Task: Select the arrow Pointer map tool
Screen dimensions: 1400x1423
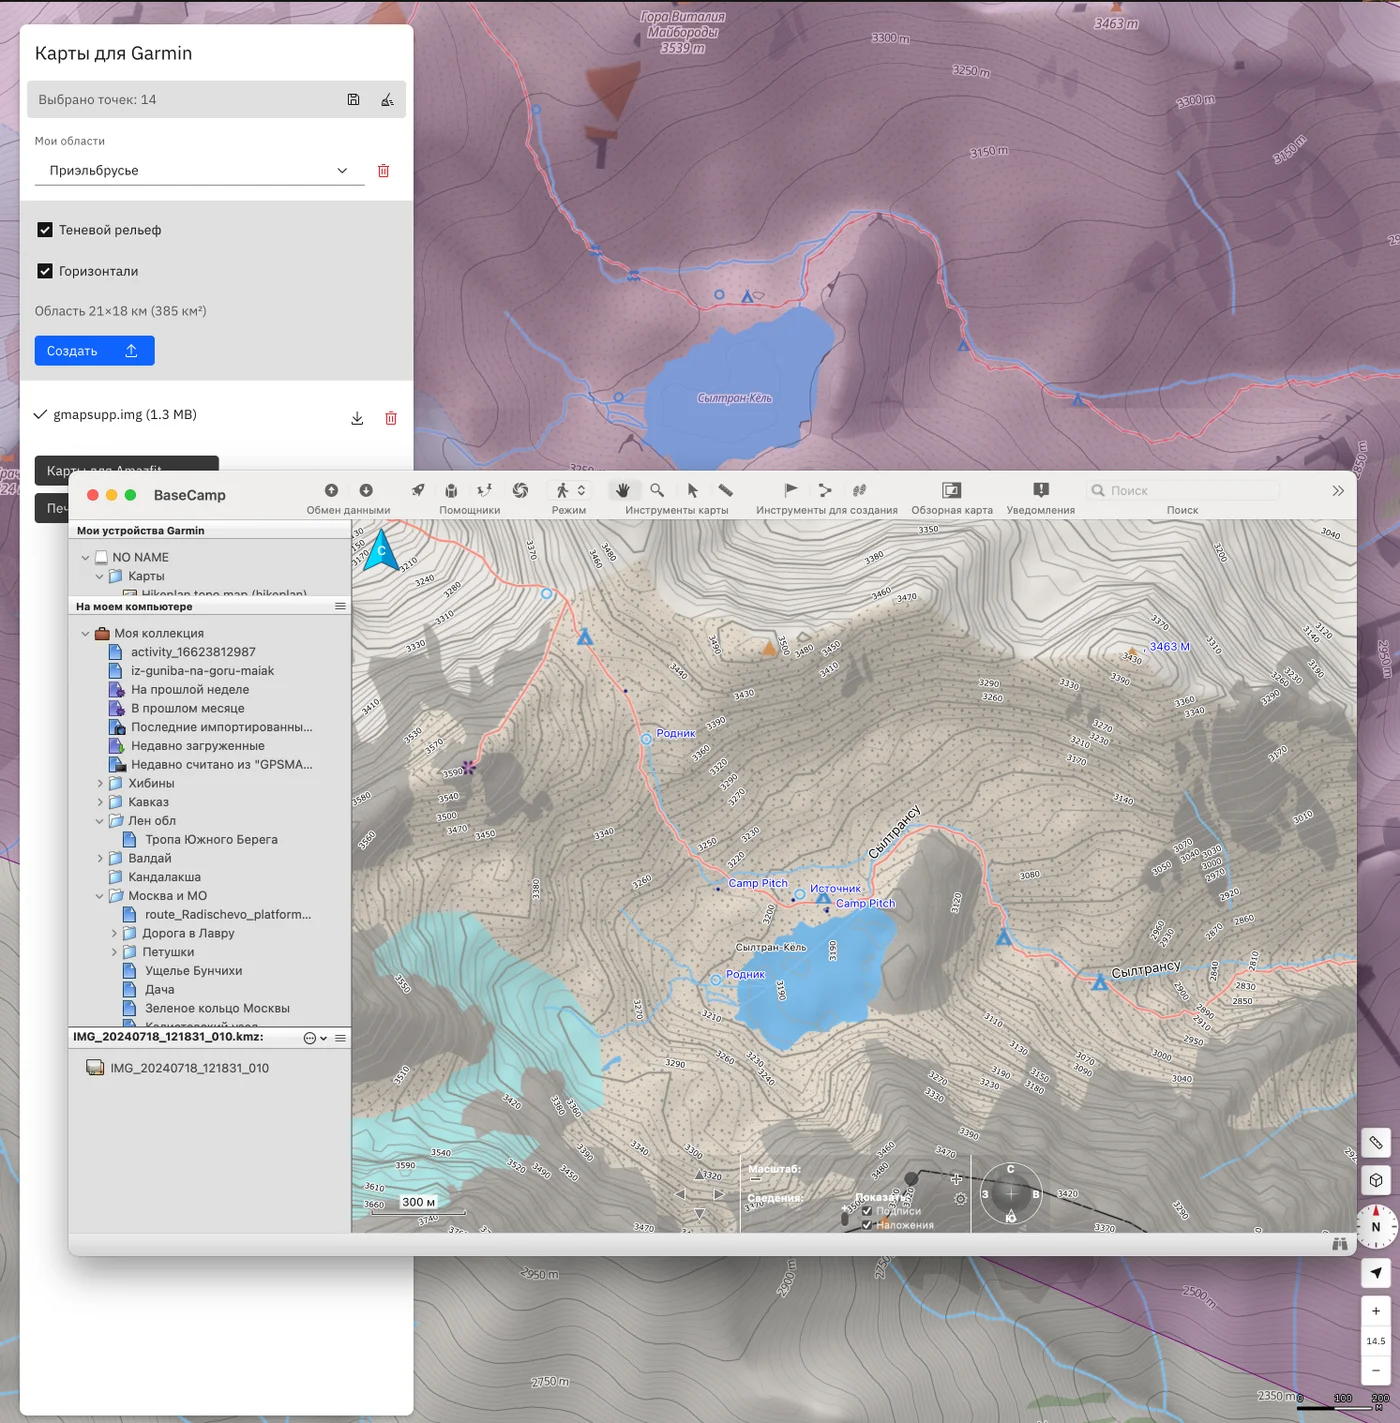Action: click(692, 490)
